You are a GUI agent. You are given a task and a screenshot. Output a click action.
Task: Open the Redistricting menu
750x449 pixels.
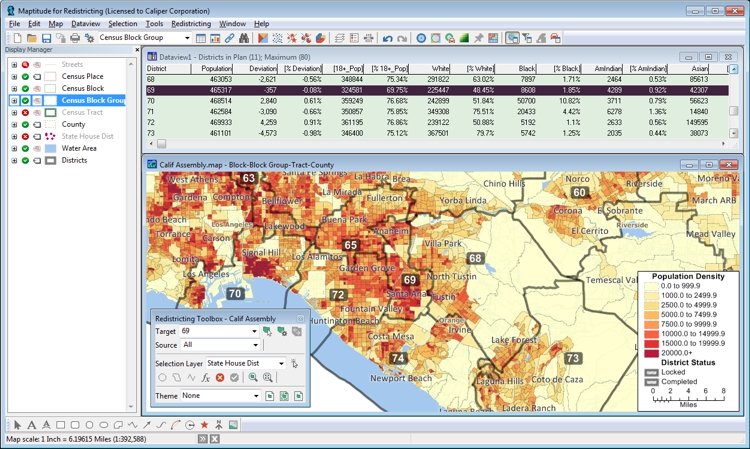[x=190, y=22]
